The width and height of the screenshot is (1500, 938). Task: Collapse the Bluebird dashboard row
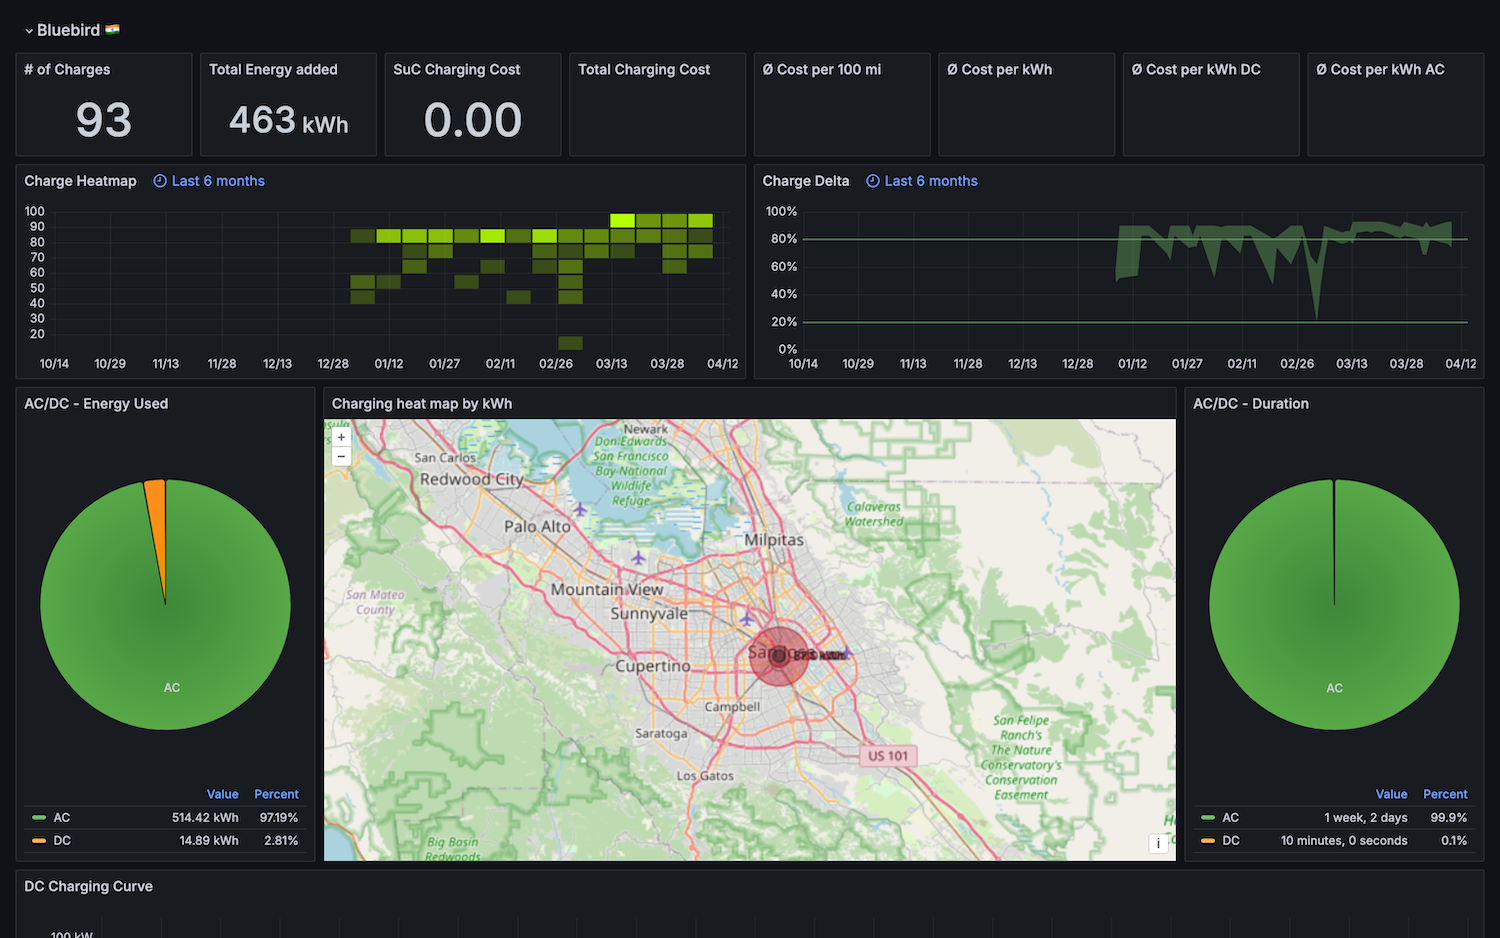pyautogui.click(x=29, y=31)
